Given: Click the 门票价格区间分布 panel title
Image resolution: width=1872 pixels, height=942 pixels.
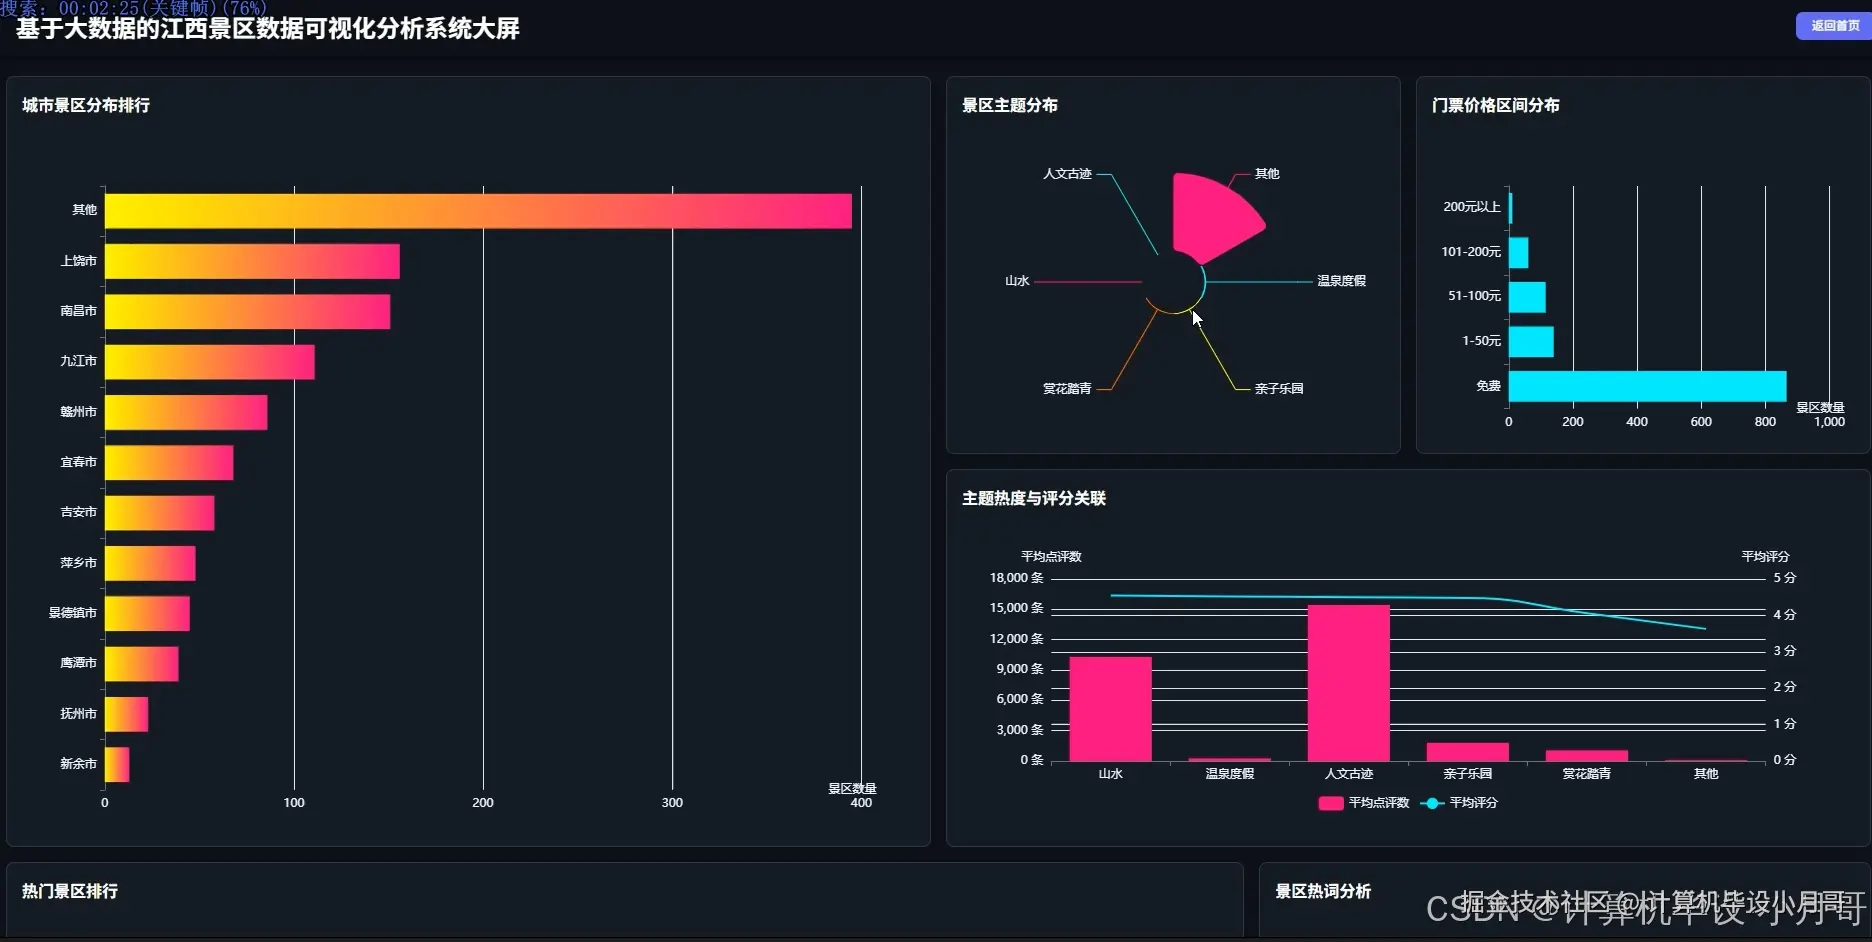Looking at the screenshot, I should (x=1496, y=106).
